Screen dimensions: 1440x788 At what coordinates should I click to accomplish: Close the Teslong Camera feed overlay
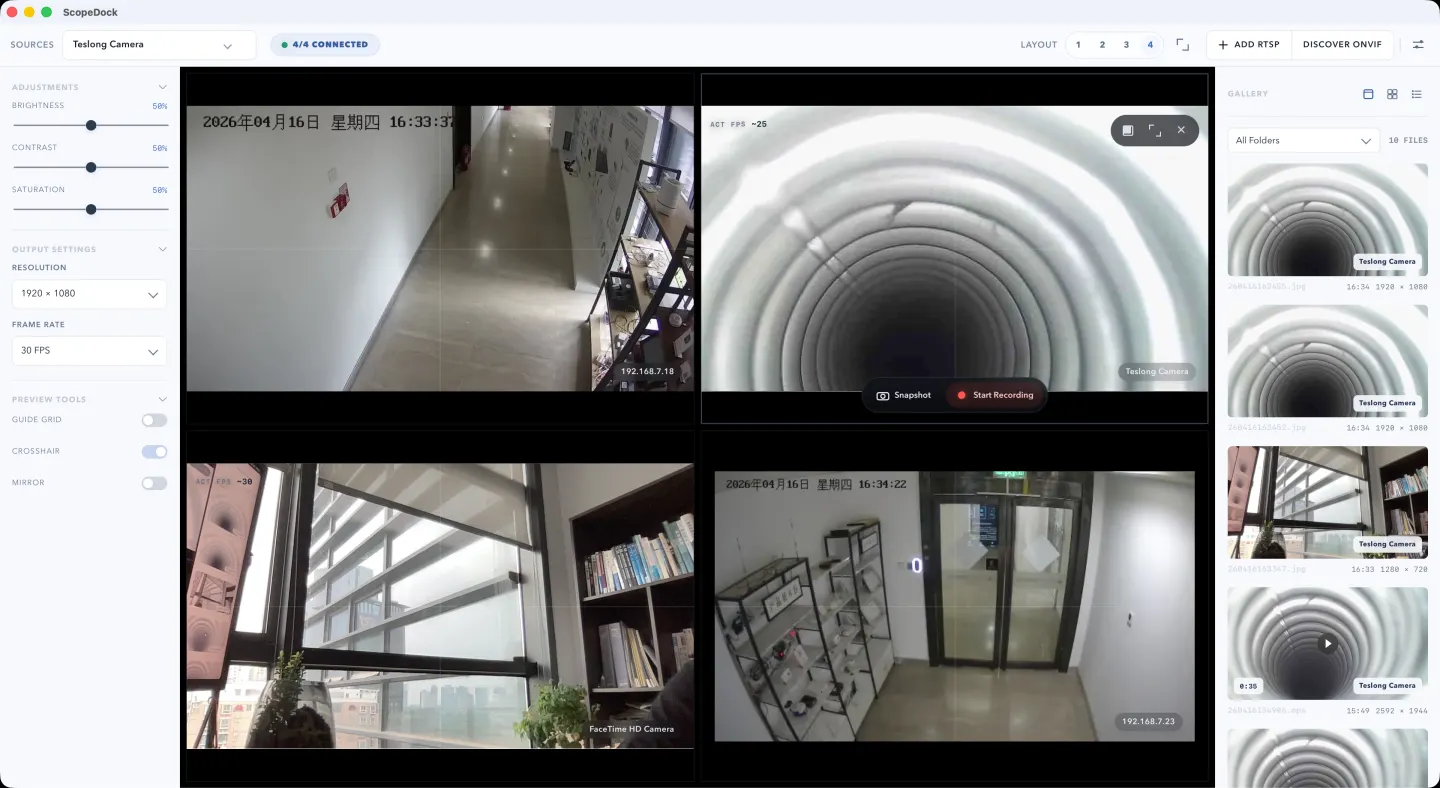pos(1181,130)
